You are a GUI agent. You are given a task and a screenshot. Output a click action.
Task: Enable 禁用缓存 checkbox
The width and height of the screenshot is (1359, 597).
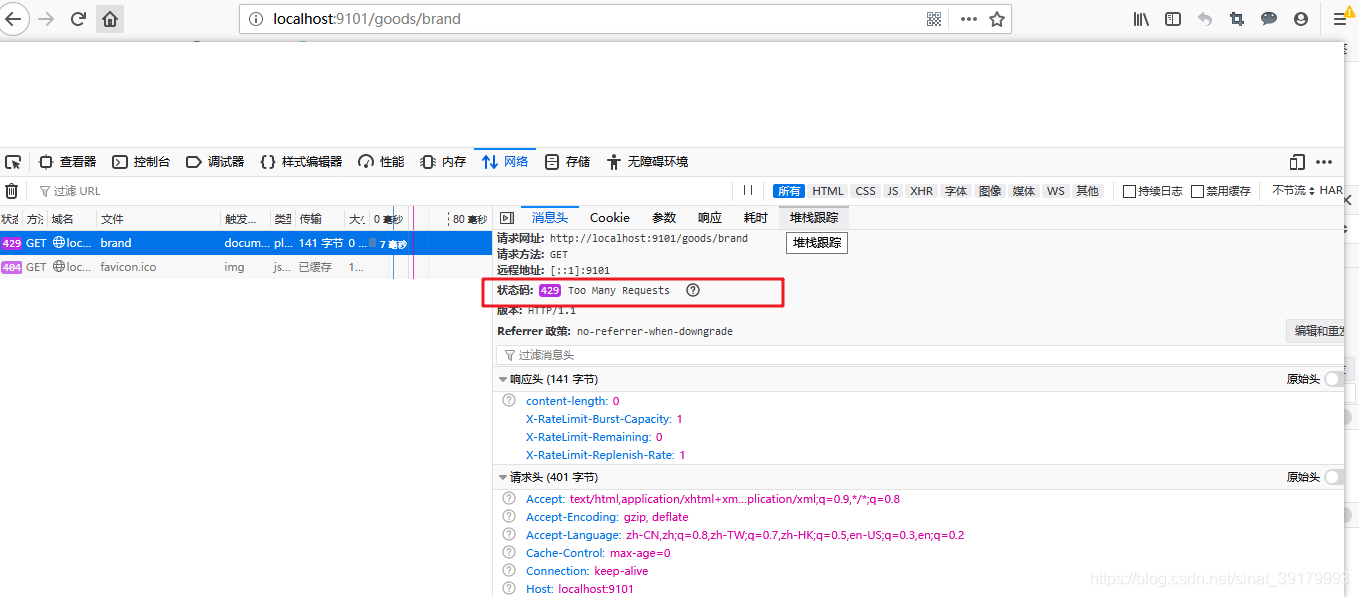1197,191
